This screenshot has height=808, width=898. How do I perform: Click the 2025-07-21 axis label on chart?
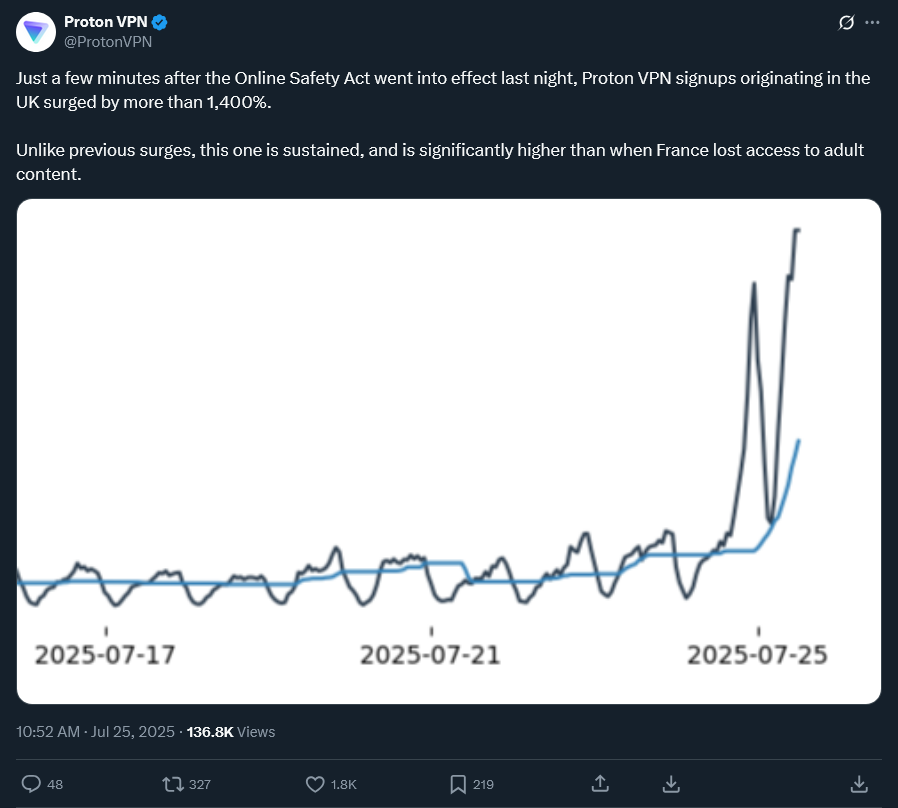(430, 655)
